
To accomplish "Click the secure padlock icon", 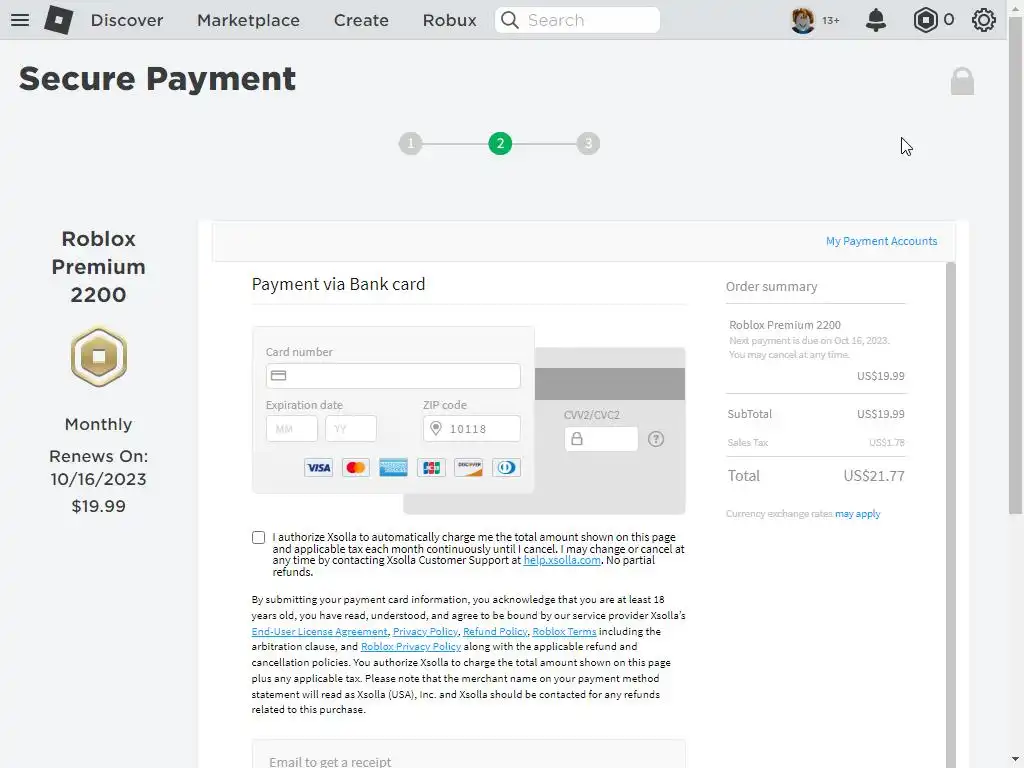I will (x=962, y=81).
